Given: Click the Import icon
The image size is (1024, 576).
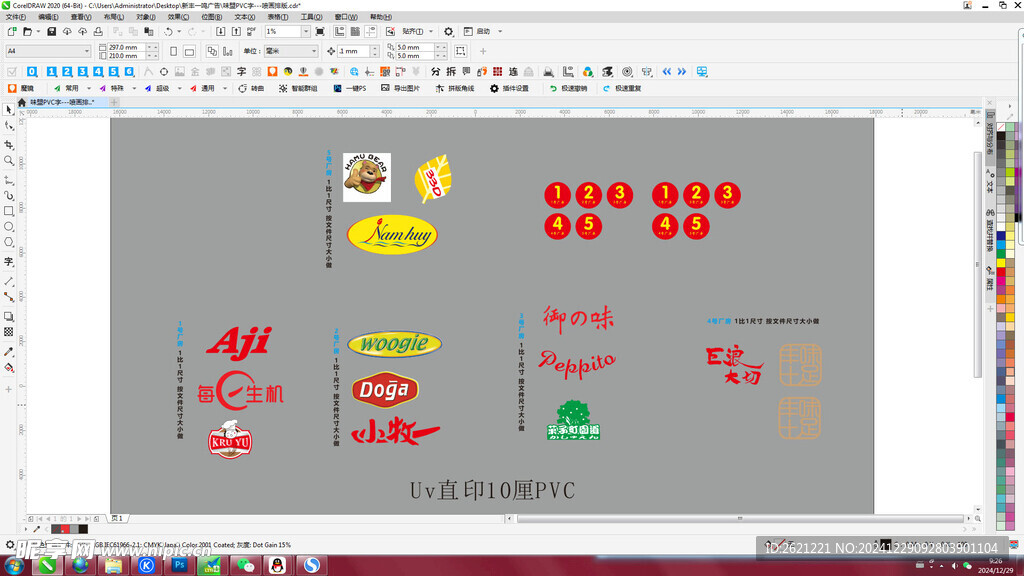Looking at the screenshot, I should [220, 31].
